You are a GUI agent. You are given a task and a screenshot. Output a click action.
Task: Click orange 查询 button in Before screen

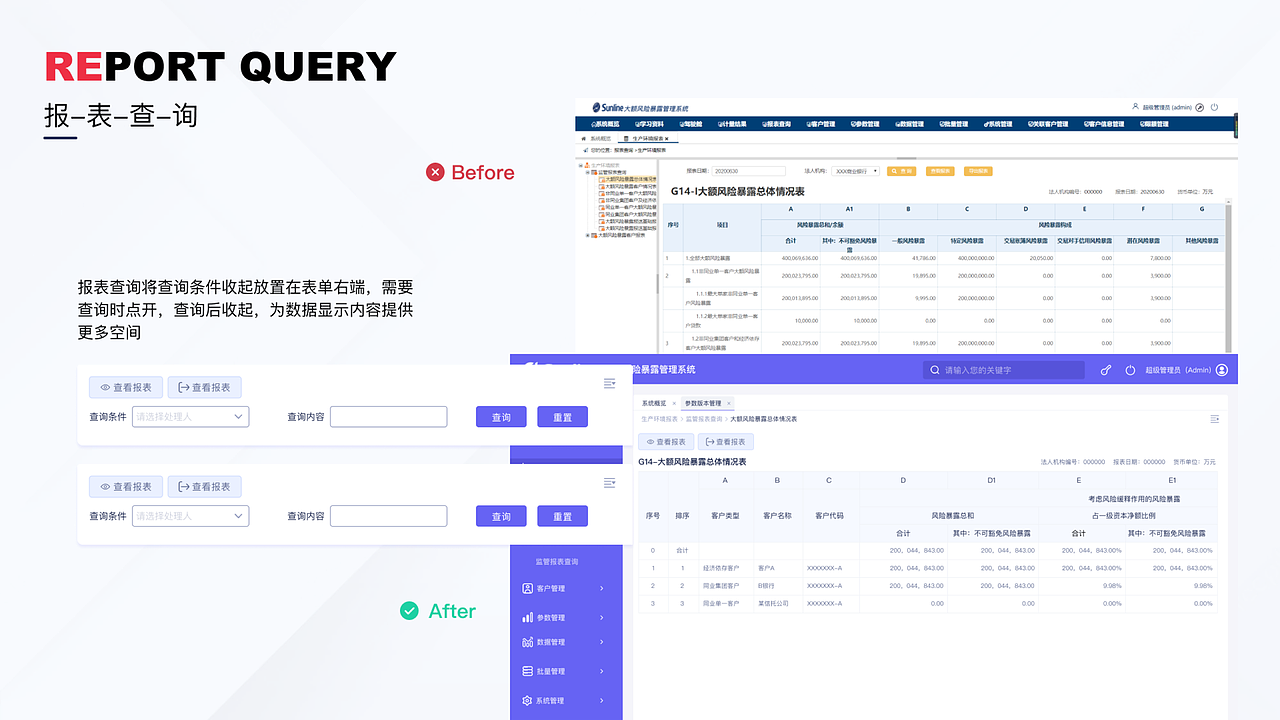tap(900, 171)
